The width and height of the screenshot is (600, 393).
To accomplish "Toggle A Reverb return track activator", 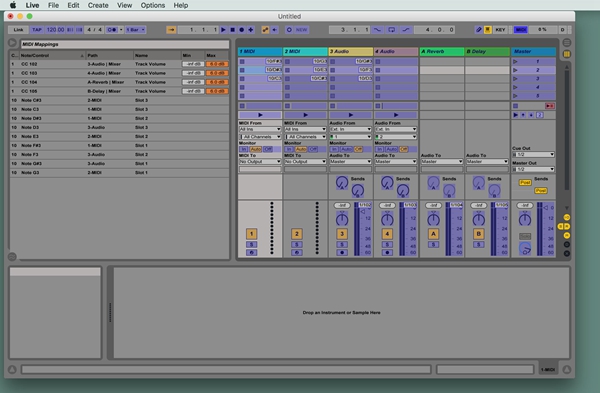I will [433, 233].
